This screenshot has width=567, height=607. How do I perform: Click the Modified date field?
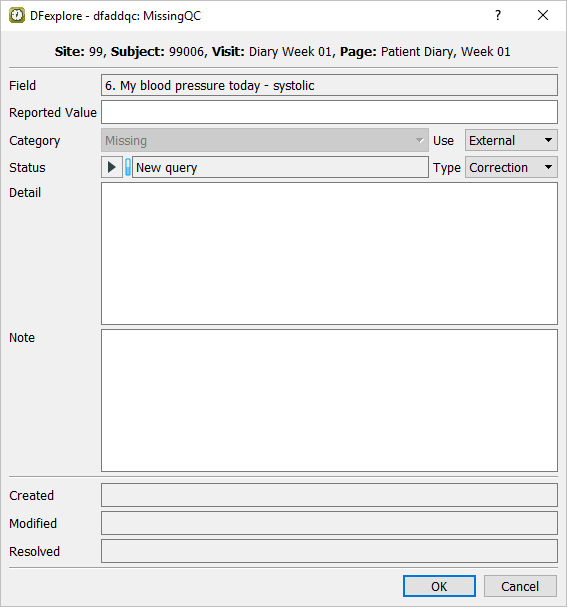329,523
